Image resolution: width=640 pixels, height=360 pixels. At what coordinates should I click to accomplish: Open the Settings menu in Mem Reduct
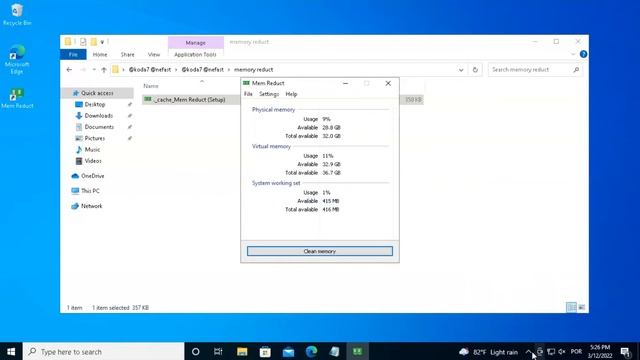269,94
